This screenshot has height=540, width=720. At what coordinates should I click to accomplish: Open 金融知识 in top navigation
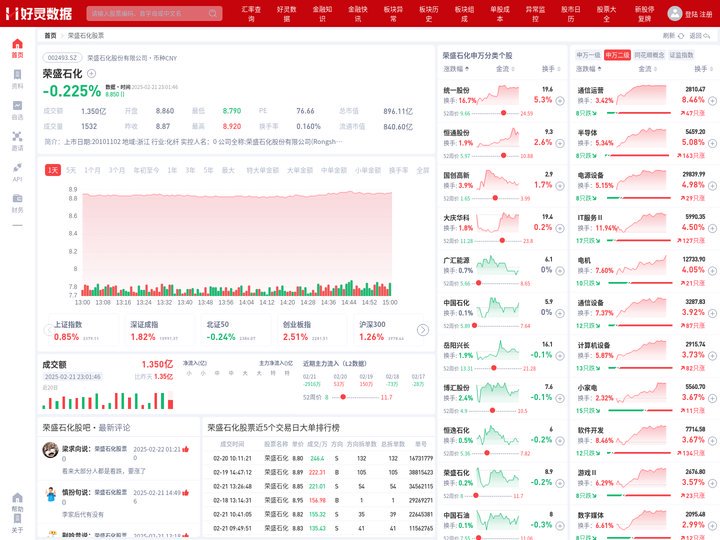(x=322, y=13)
